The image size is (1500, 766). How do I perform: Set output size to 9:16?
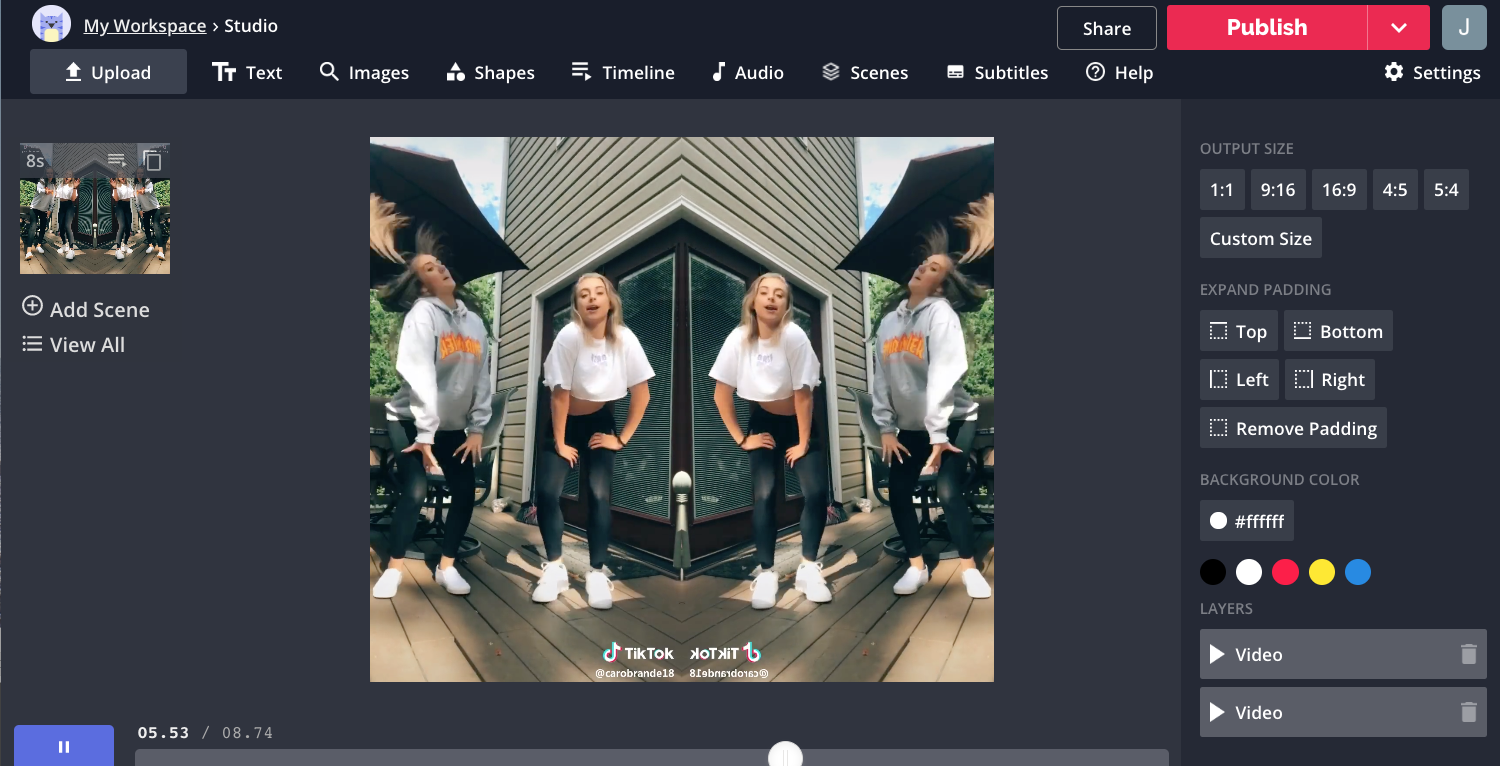tap(1278, 190)
